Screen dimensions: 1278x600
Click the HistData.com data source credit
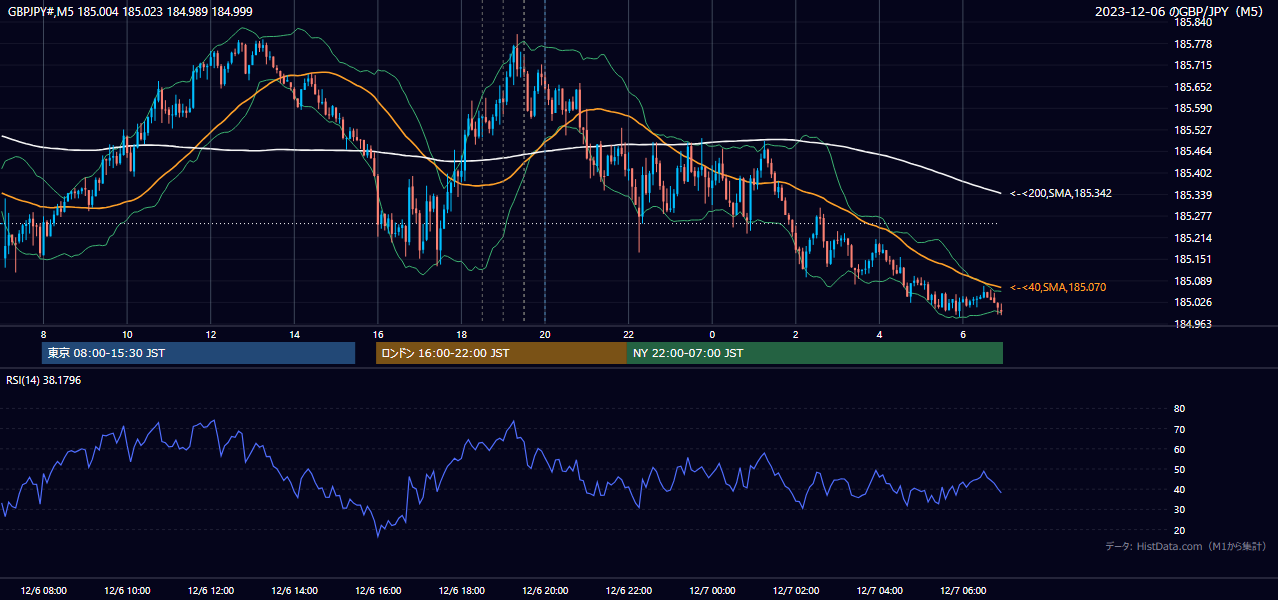pos(1185,546)
